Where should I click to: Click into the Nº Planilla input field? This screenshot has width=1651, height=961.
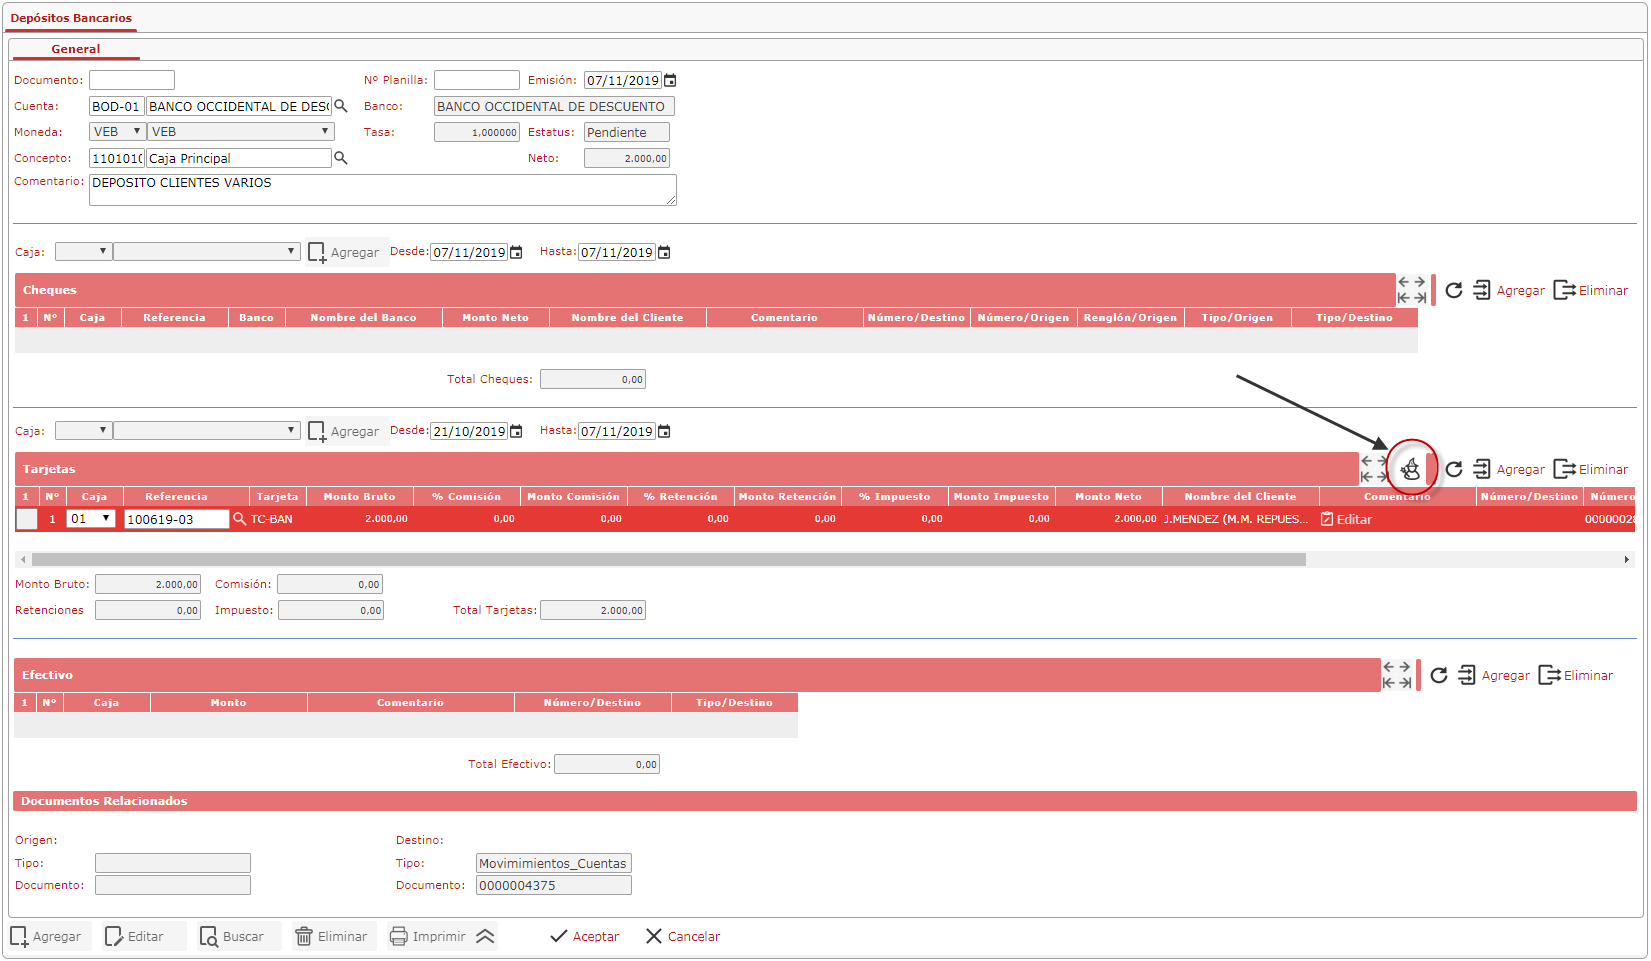point(477,80)
